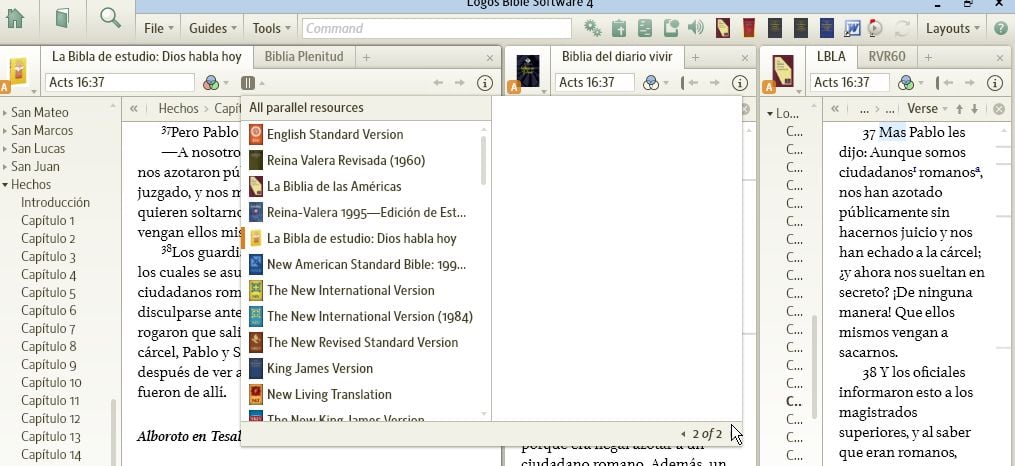This screenshot has height=466, width=1015.
Task: Open the red book shortcut in toolbar
Action: (x=748, y=28)
